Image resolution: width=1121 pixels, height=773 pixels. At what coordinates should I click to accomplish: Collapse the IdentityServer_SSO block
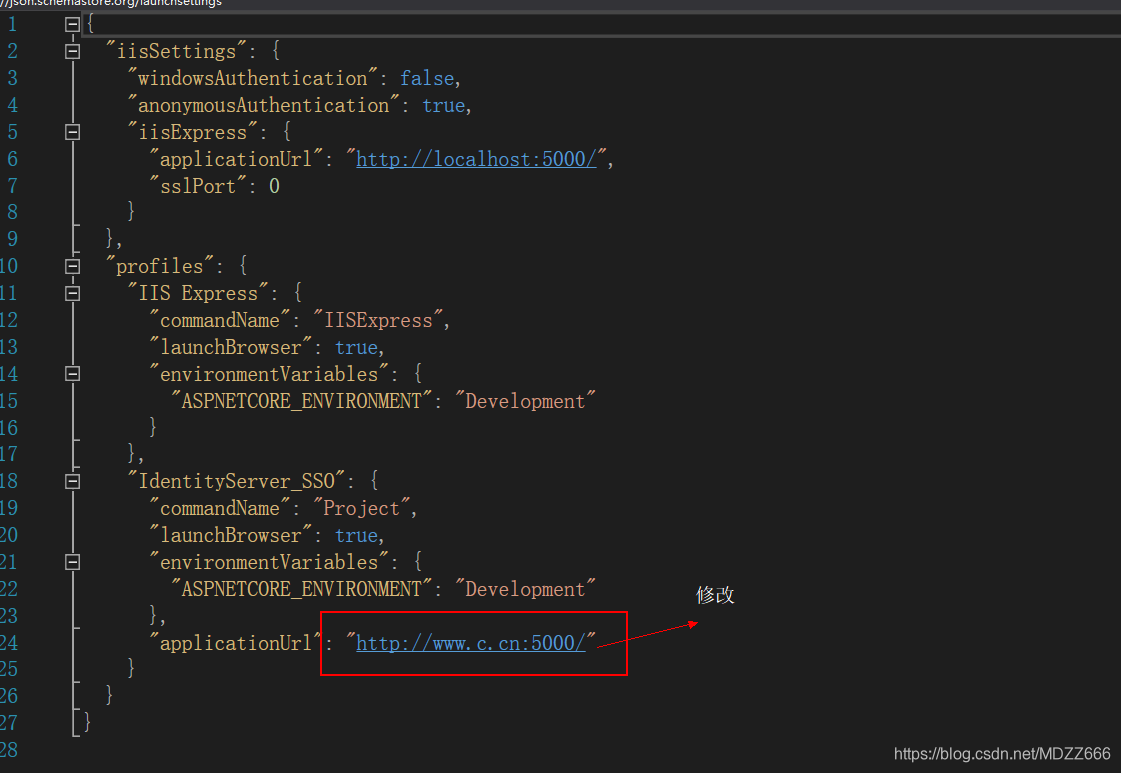[72, 481]
